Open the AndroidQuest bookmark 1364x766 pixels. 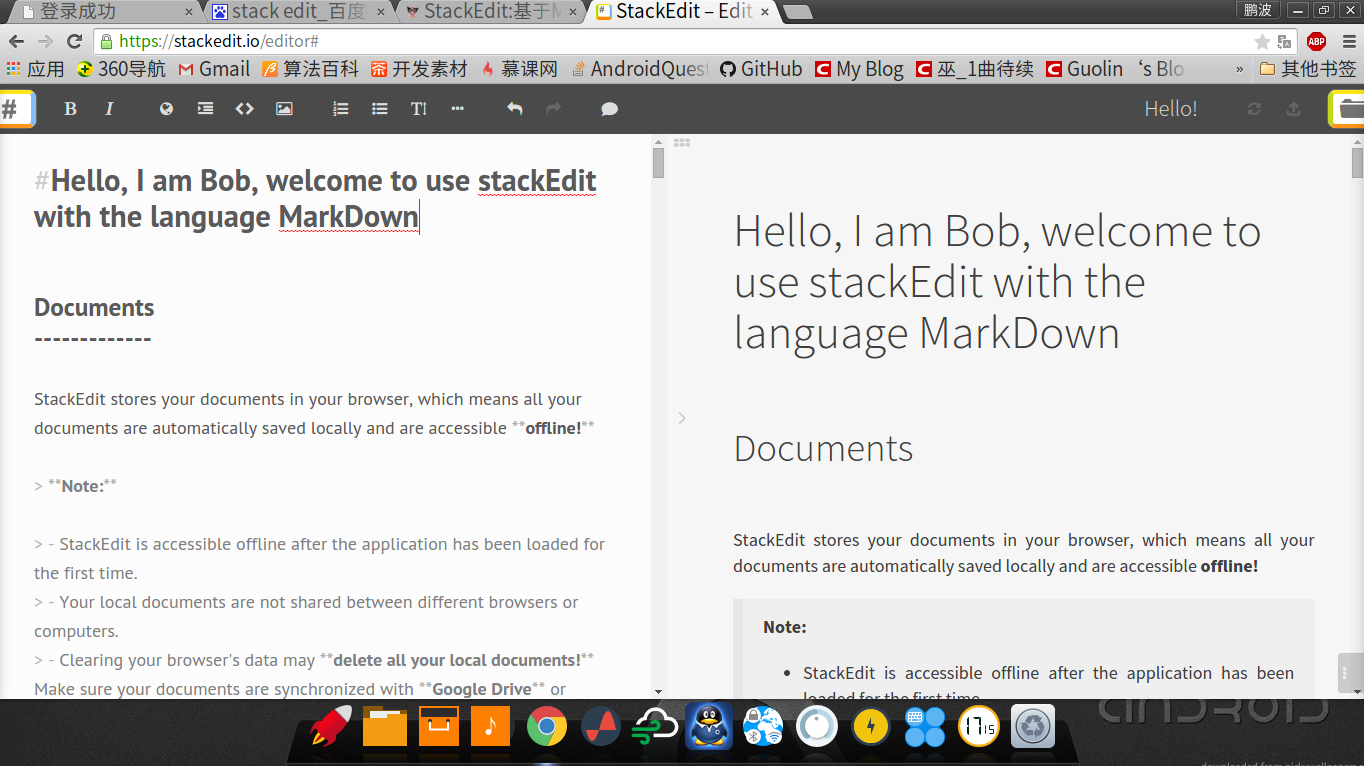click(640, 69)
